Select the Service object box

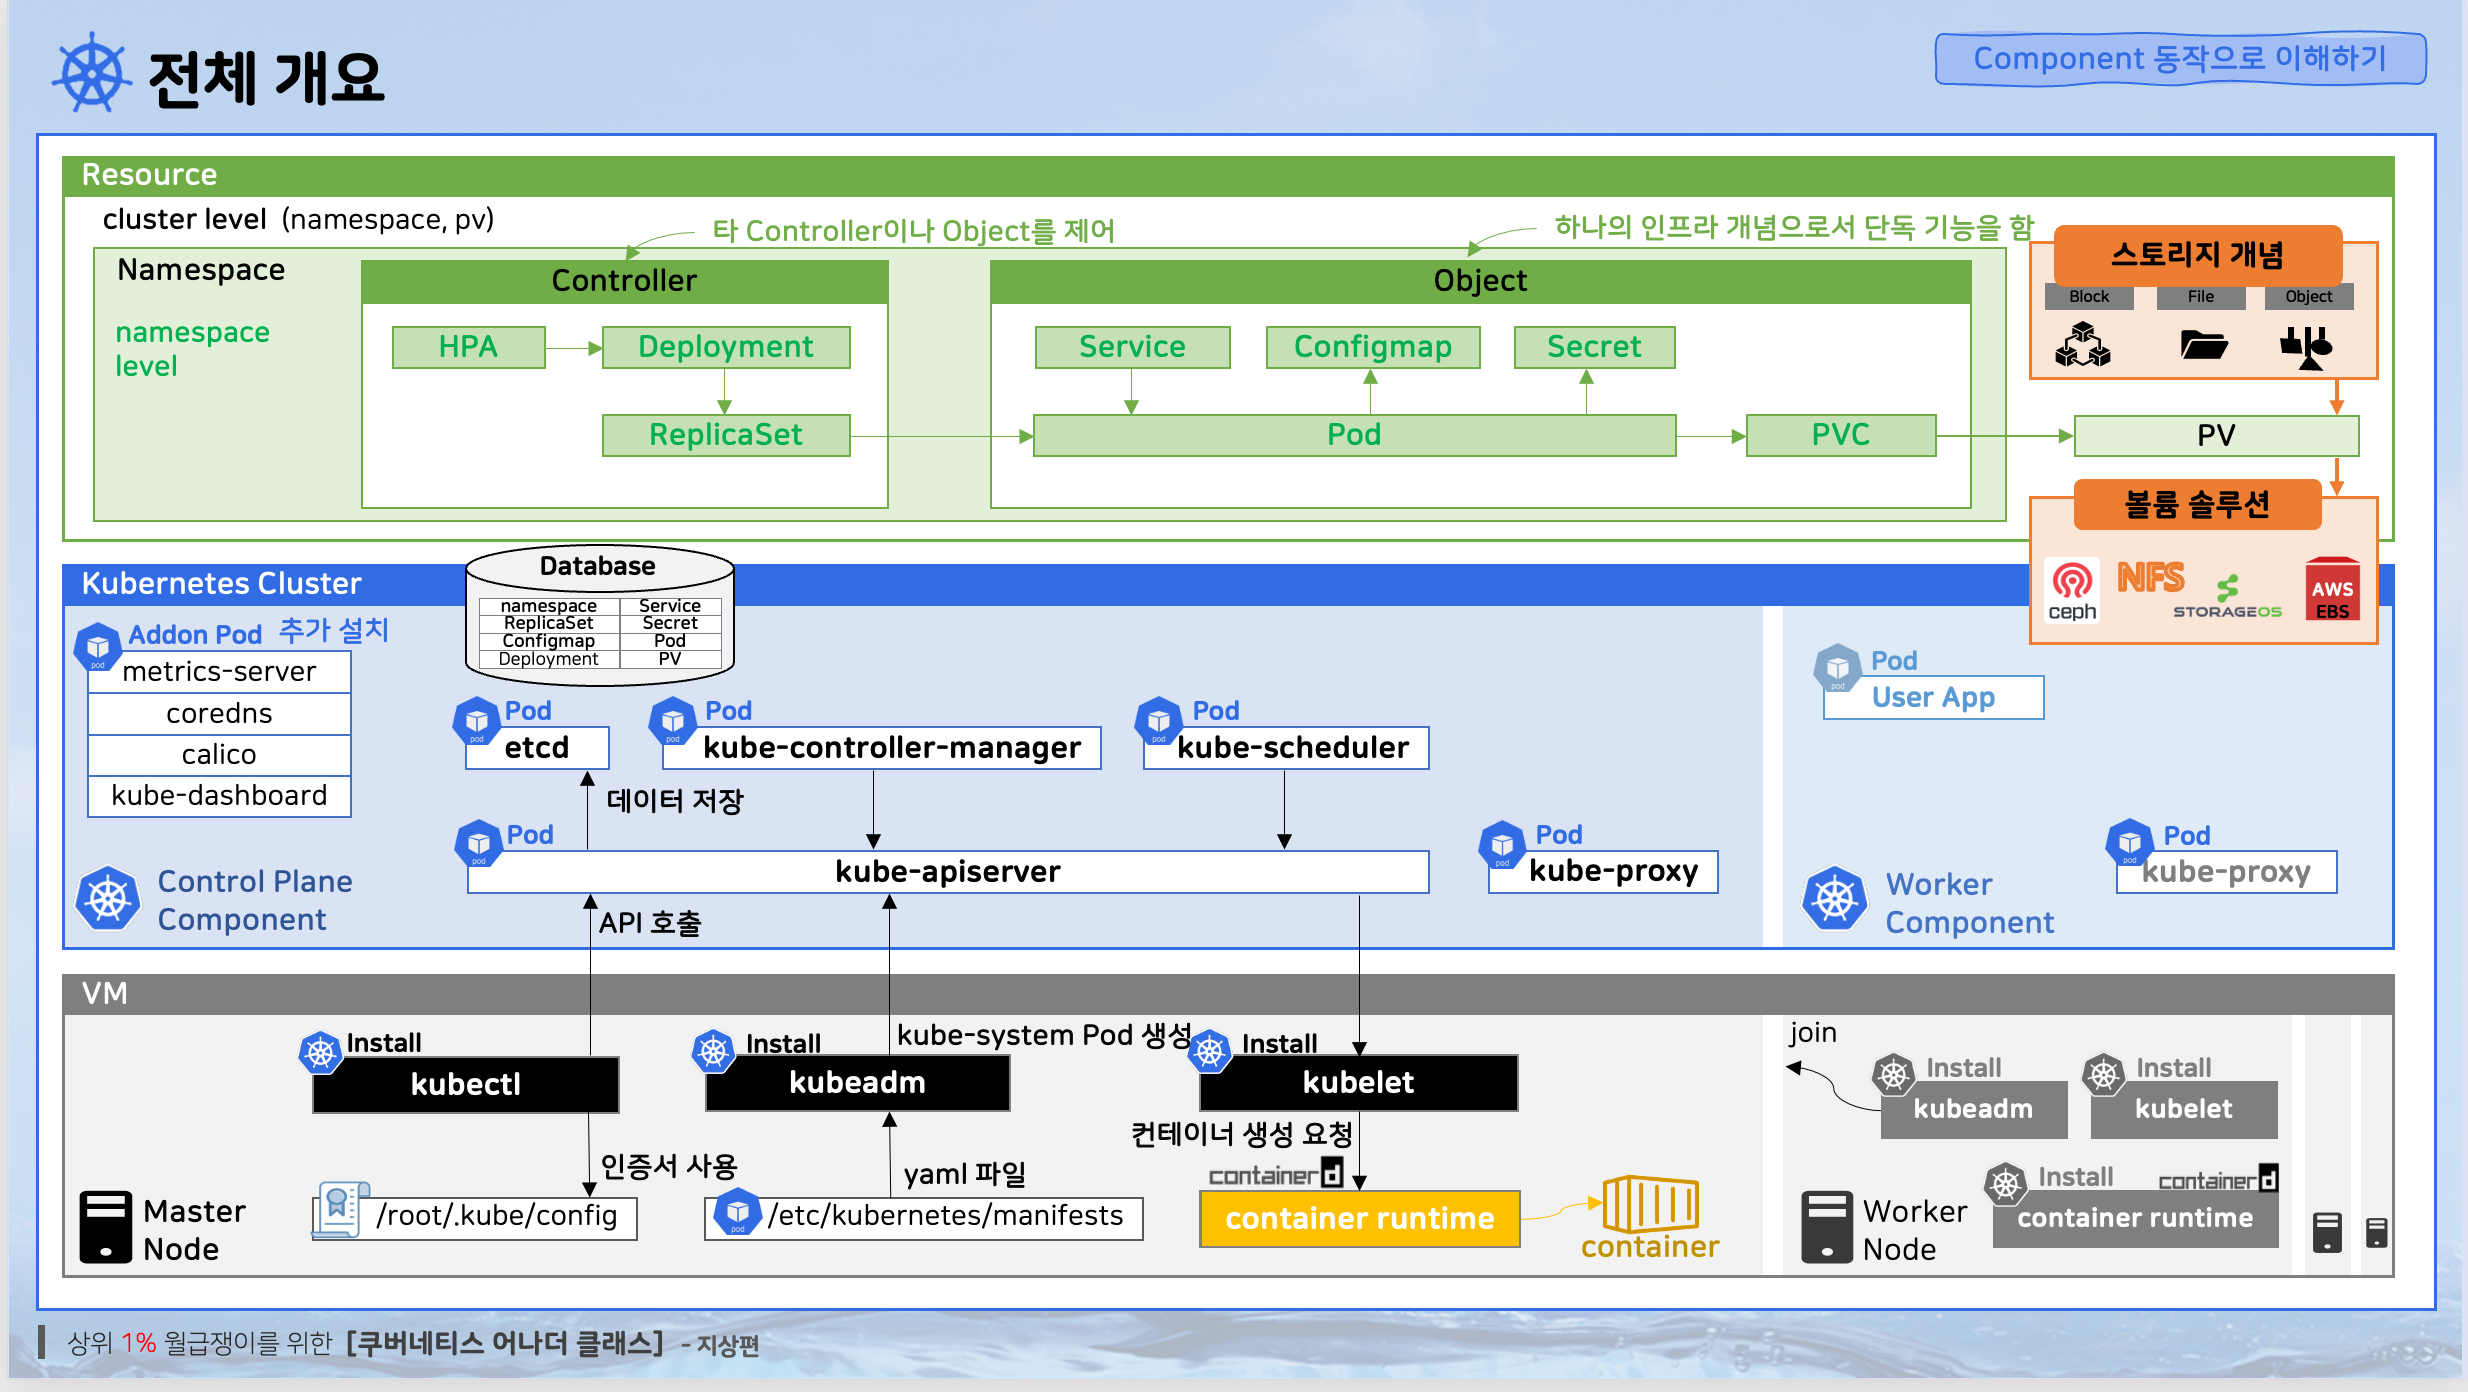click(x=1133, y=347)
